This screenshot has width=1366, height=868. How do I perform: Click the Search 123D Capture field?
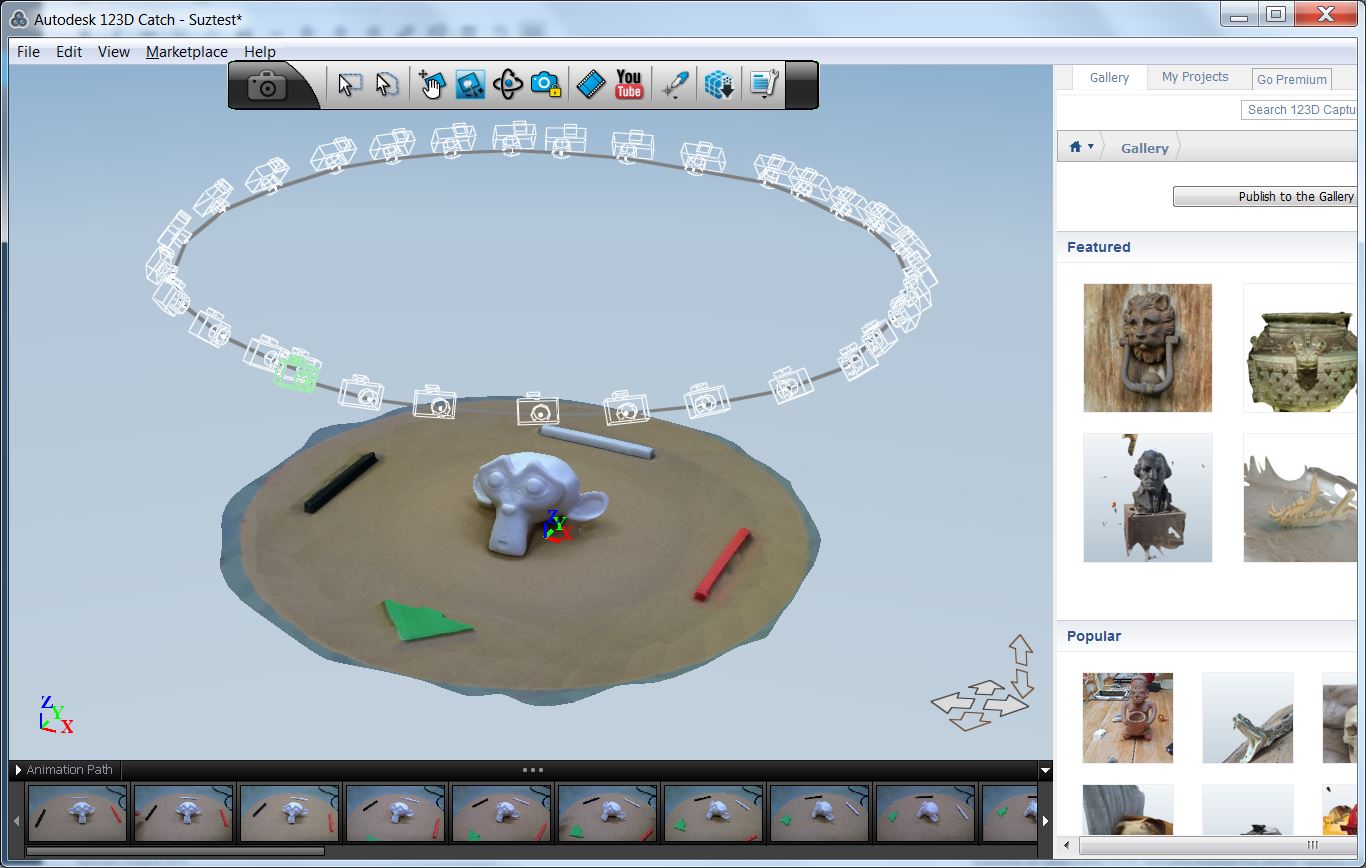1299,110
